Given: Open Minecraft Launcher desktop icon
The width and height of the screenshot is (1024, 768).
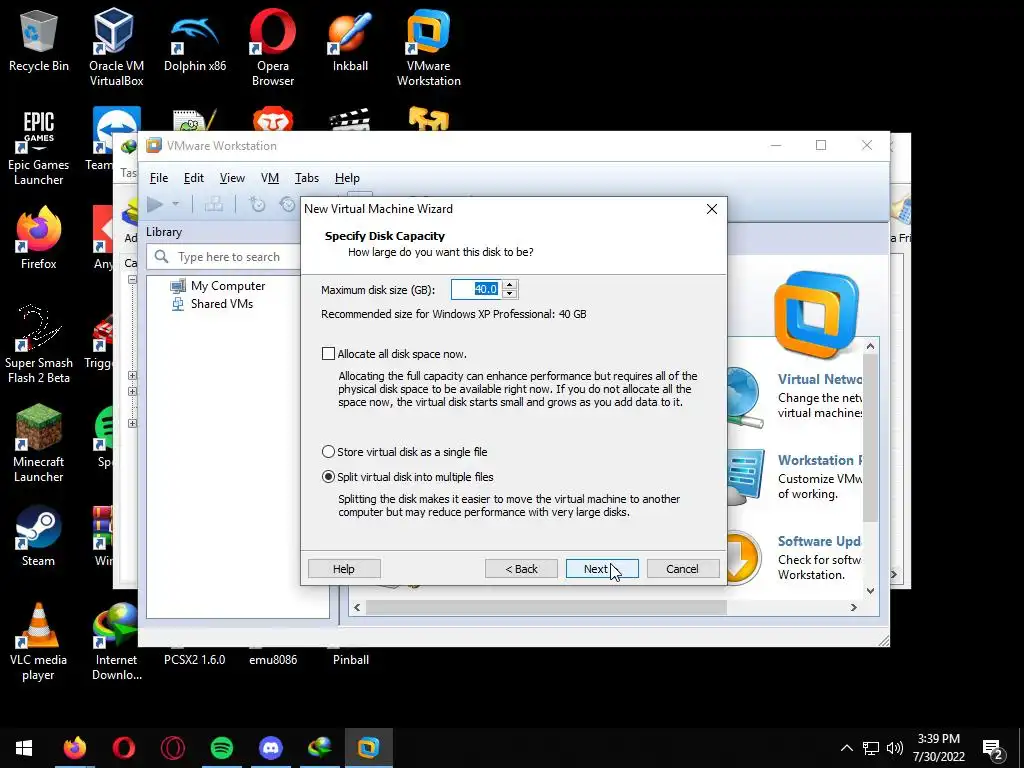Looking at the screenshot, I should click(x=39, y=444).
